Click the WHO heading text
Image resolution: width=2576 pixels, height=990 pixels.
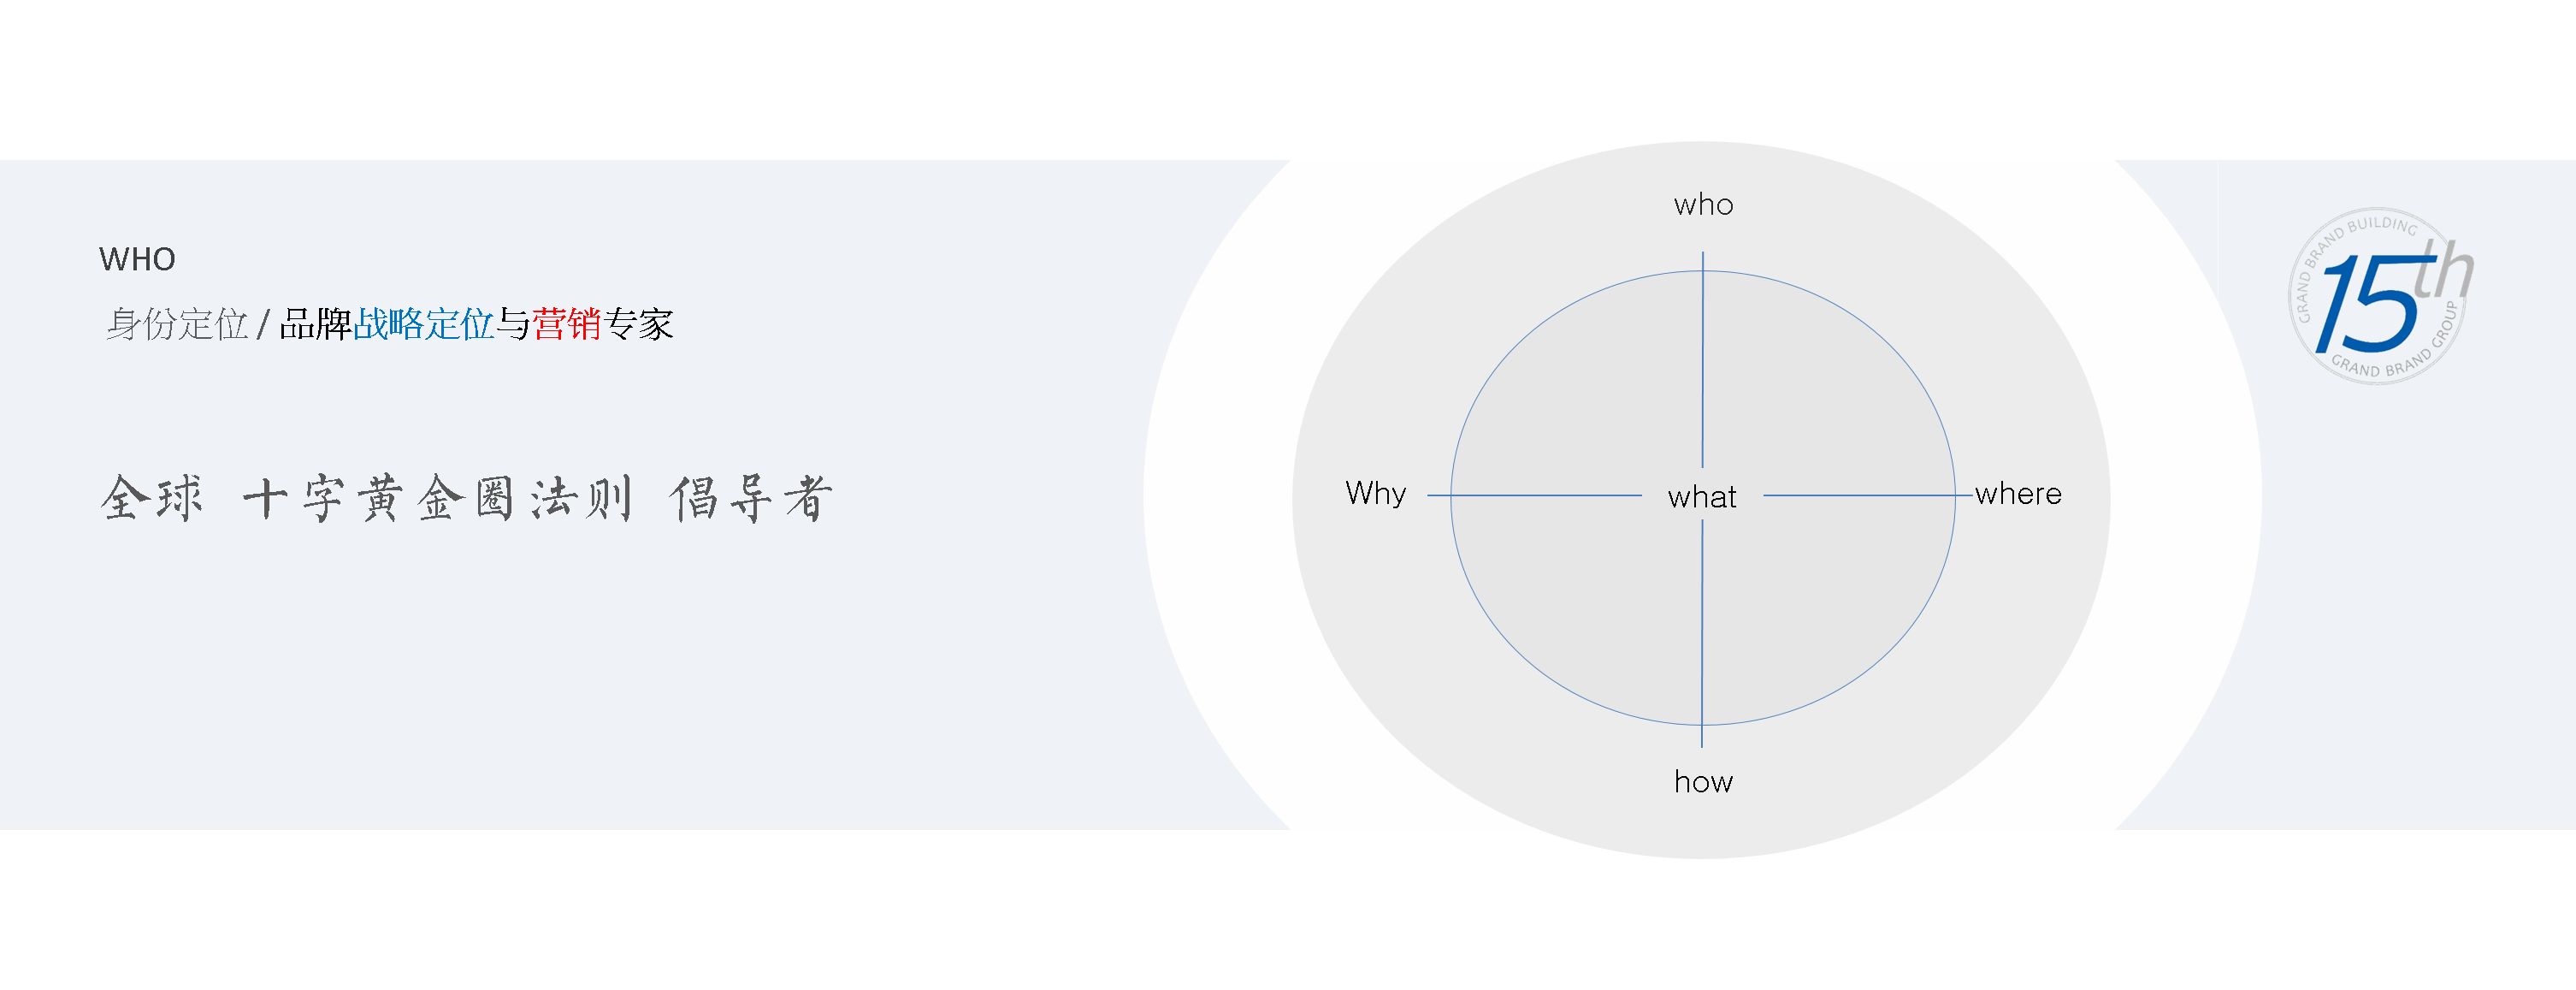[x=137, y=260]
